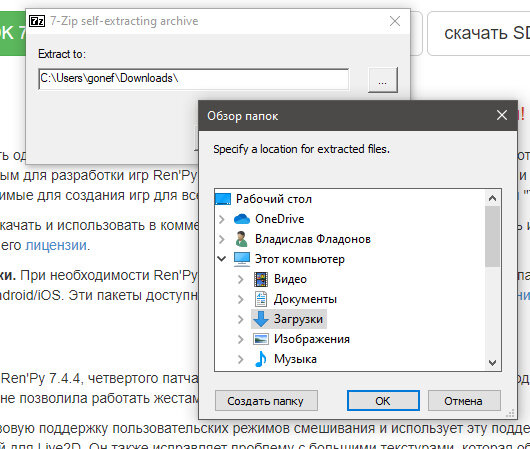Expand the Видео folder node
The height and width of the screenshot is (449, 530).
(241, 279)
